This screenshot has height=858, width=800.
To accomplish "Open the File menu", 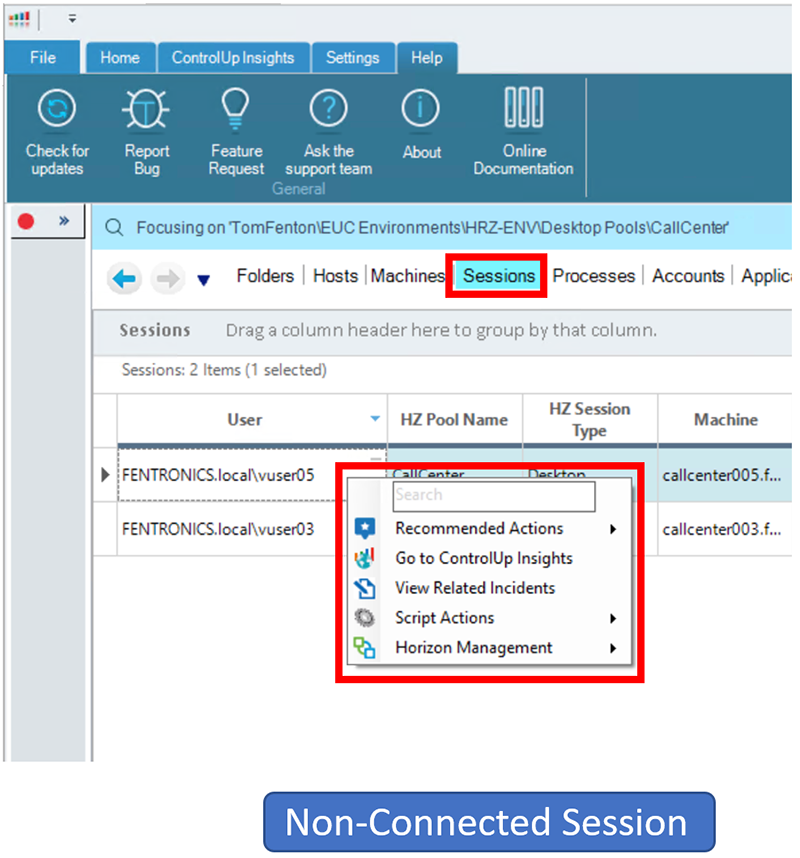I will tap(43, 57).
